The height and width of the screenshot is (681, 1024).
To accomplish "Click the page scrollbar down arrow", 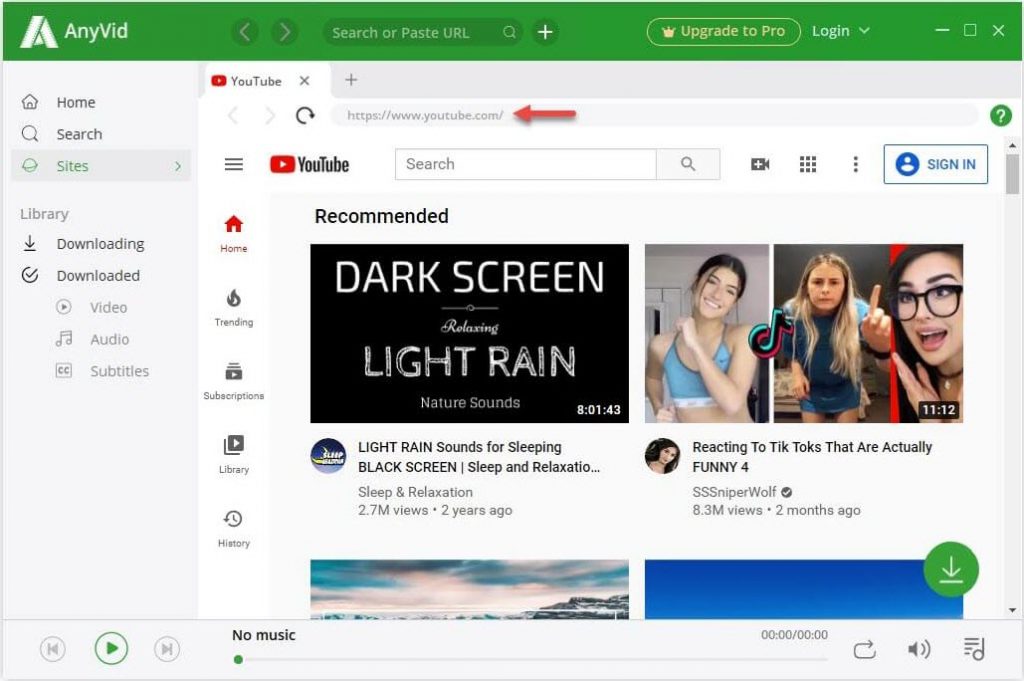I will click(1012, 610).
